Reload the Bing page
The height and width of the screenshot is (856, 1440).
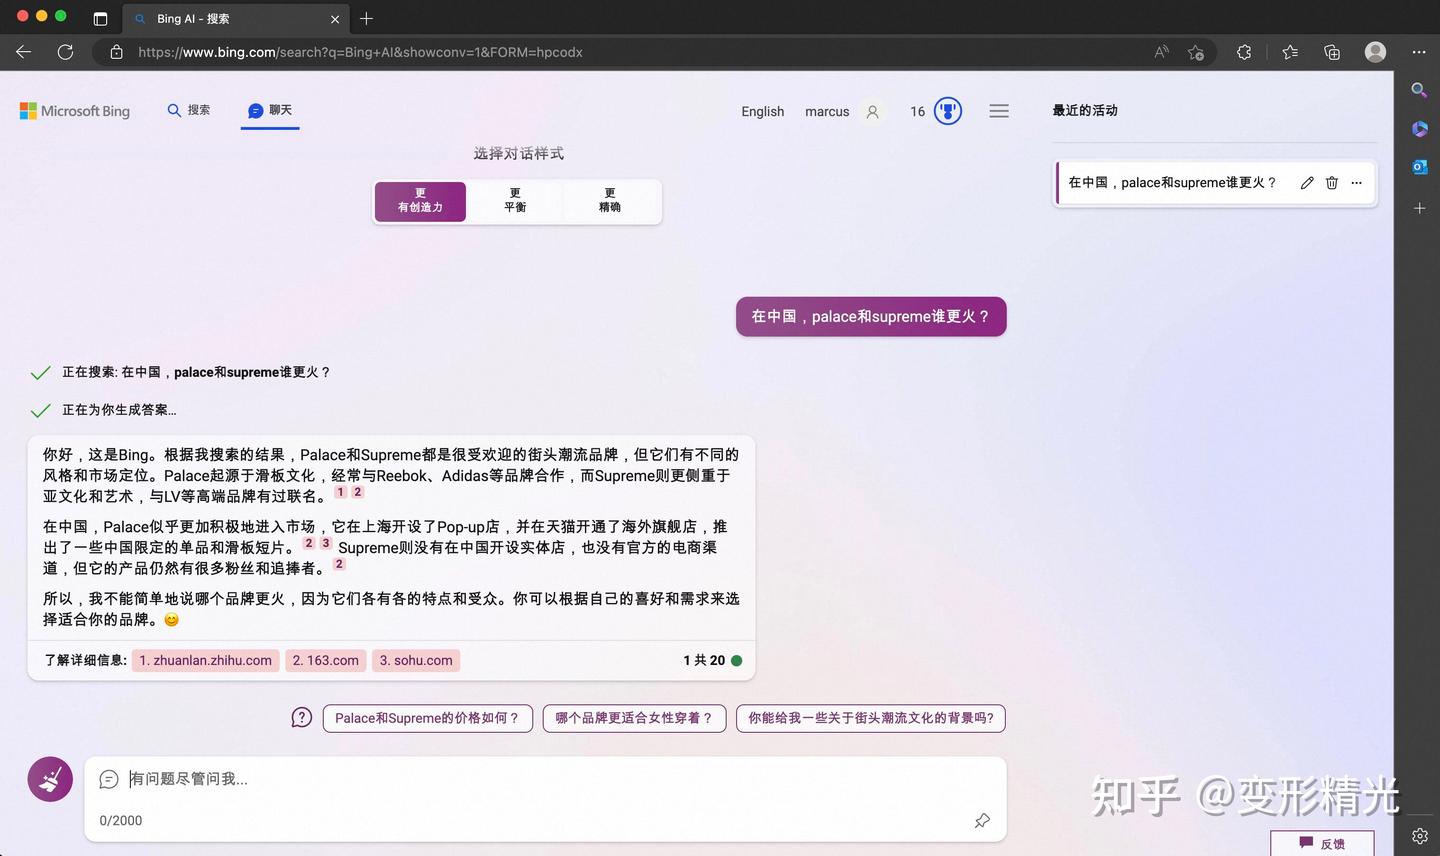[x=66, y=52]
